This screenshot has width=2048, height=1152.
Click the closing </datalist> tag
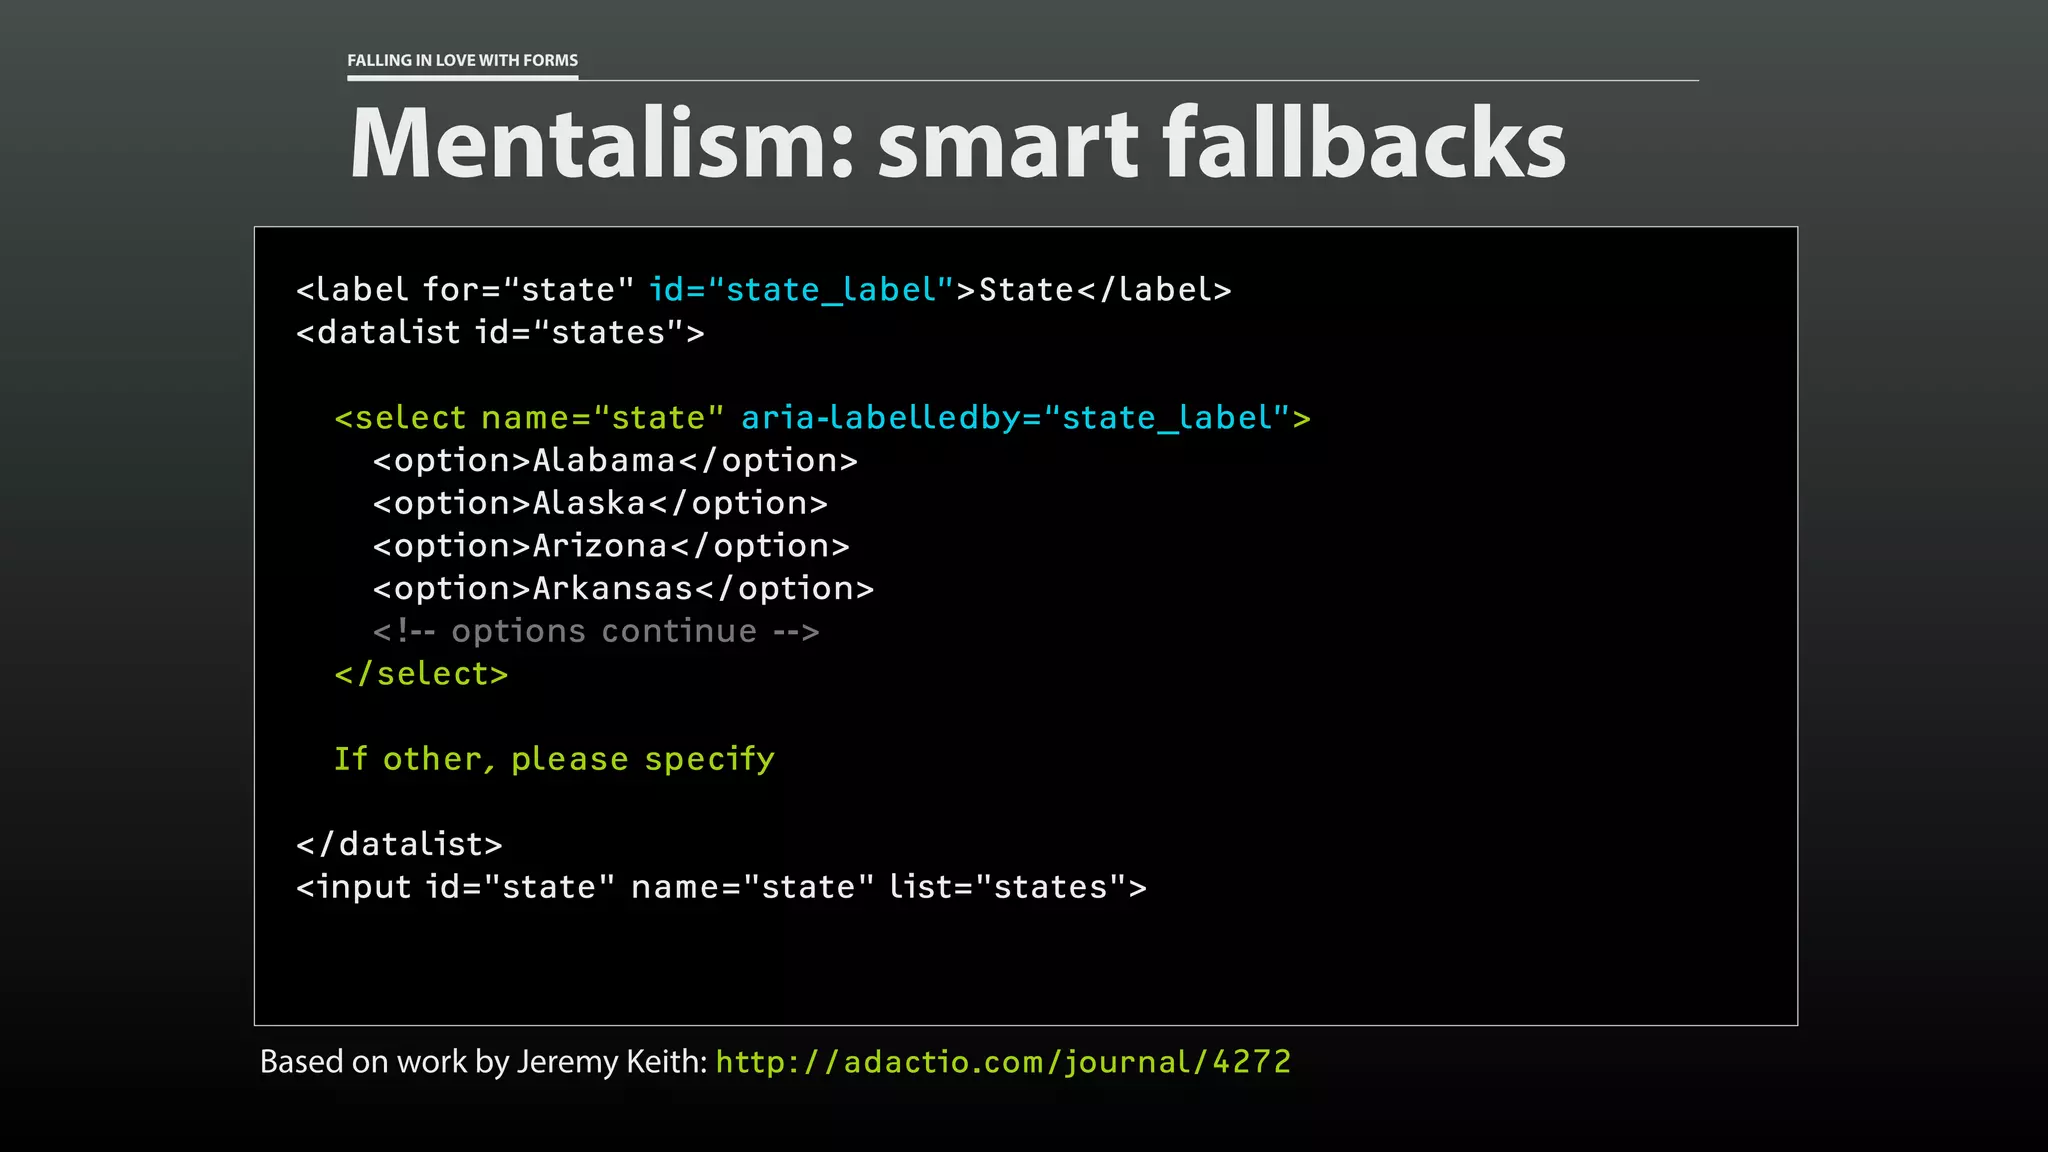399,845
